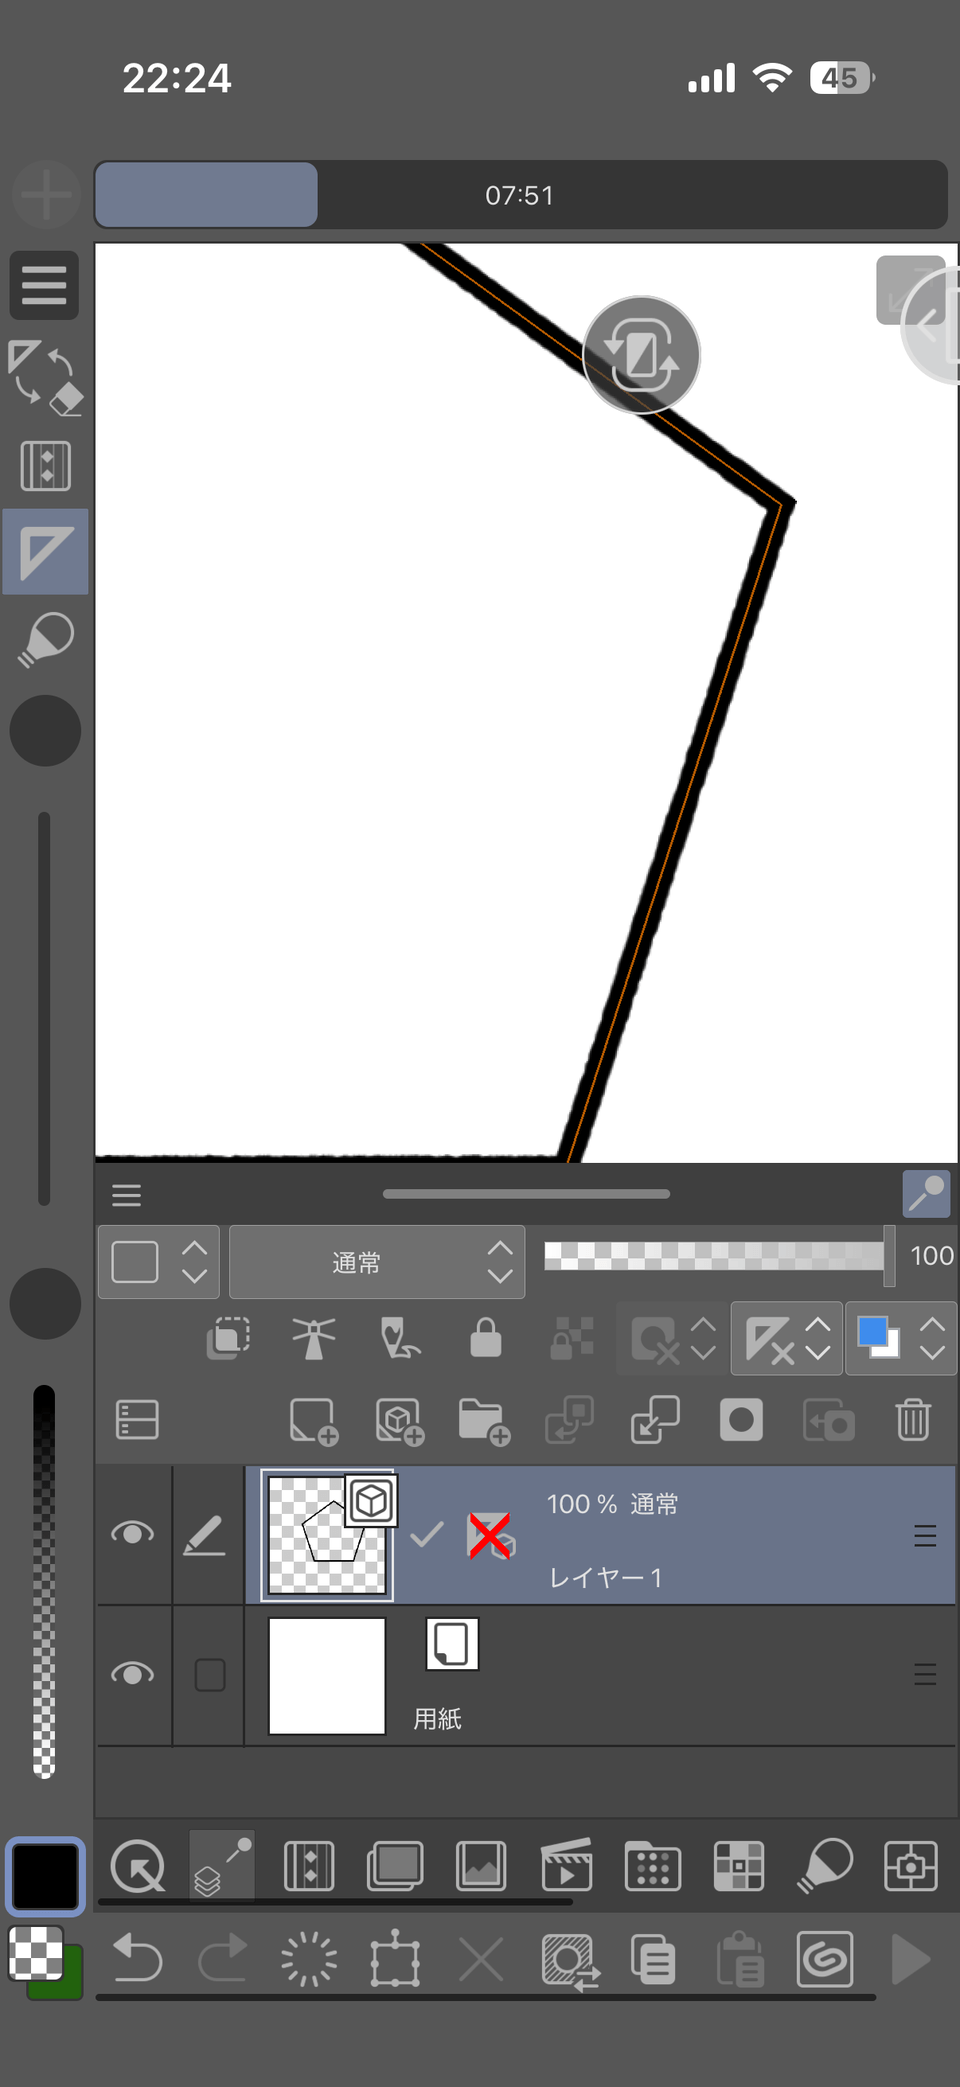The height and width of the screenshot is (2087, 960).
Task: Check the empty box on 用紙 row
Action: [210, 1675]
